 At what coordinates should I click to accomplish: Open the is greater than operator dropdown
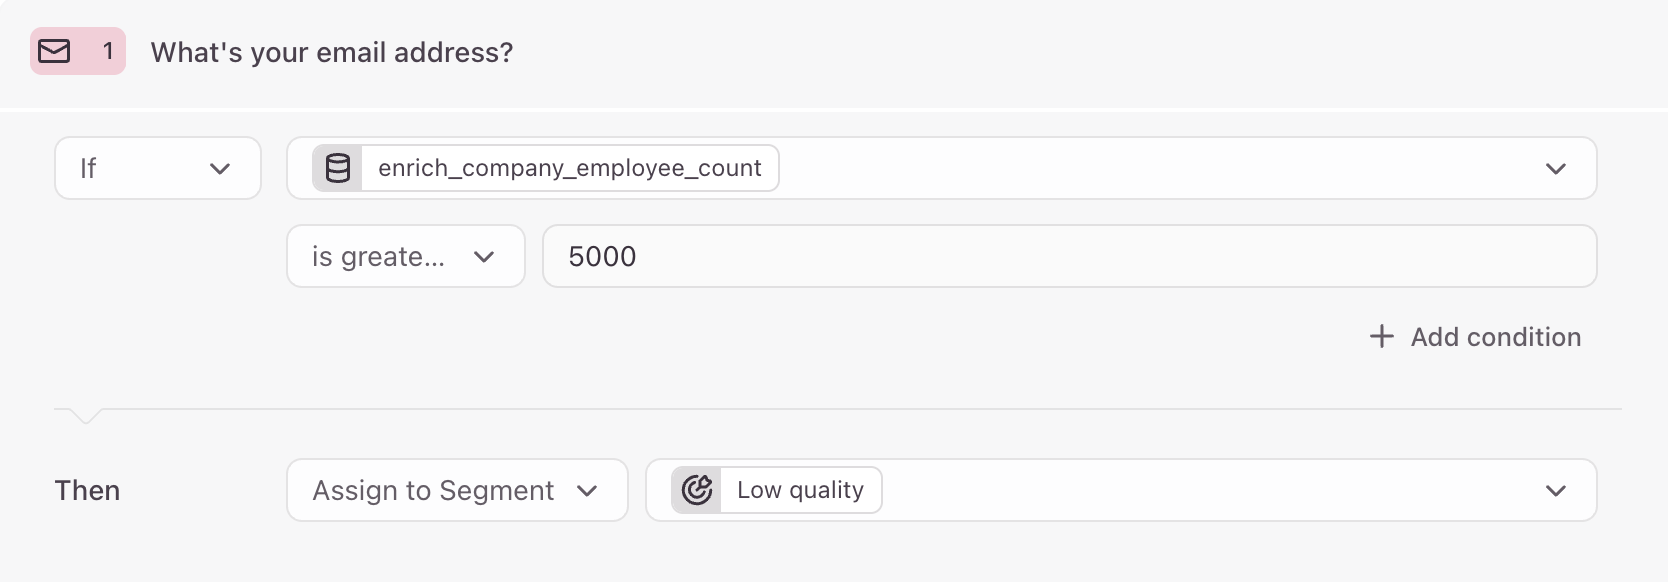click(406, 256)
